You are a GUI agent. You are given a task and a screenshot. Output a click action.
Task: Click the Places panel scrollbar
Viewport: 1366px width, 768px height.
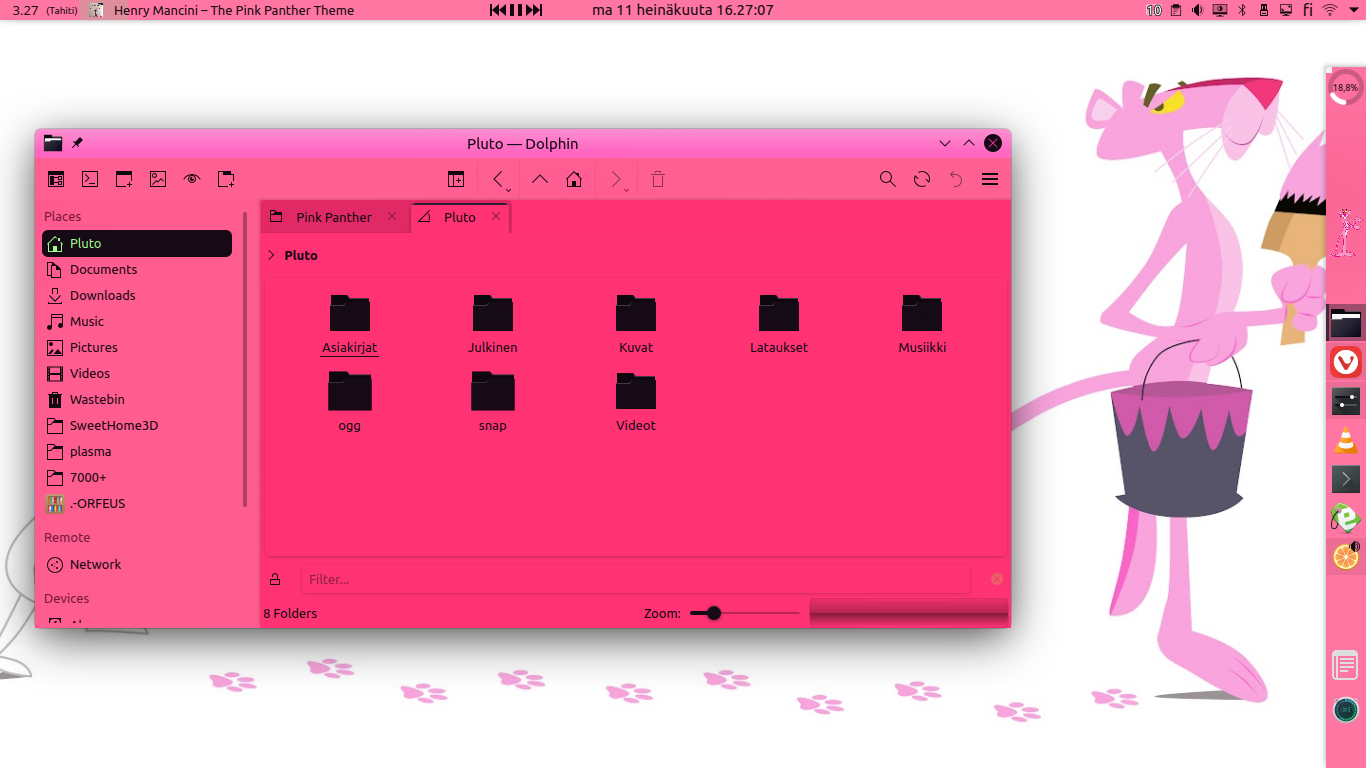pos(245,358)
